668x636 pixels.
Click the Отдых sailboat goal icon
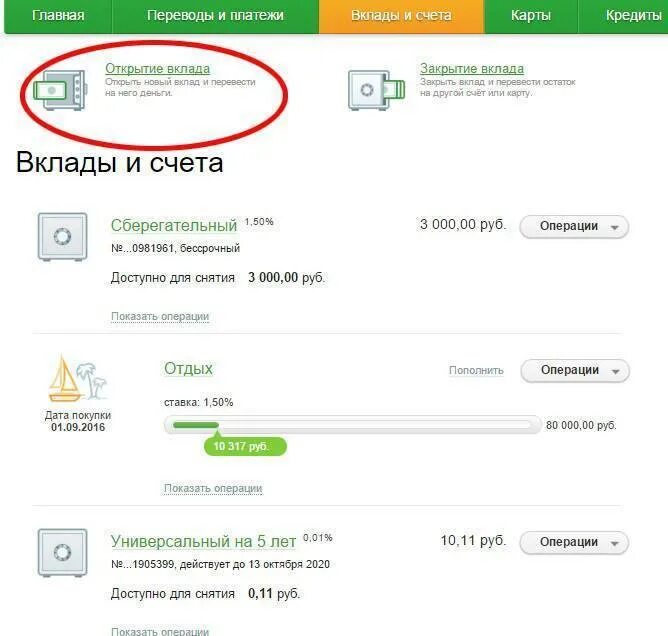tap(78, 378)
